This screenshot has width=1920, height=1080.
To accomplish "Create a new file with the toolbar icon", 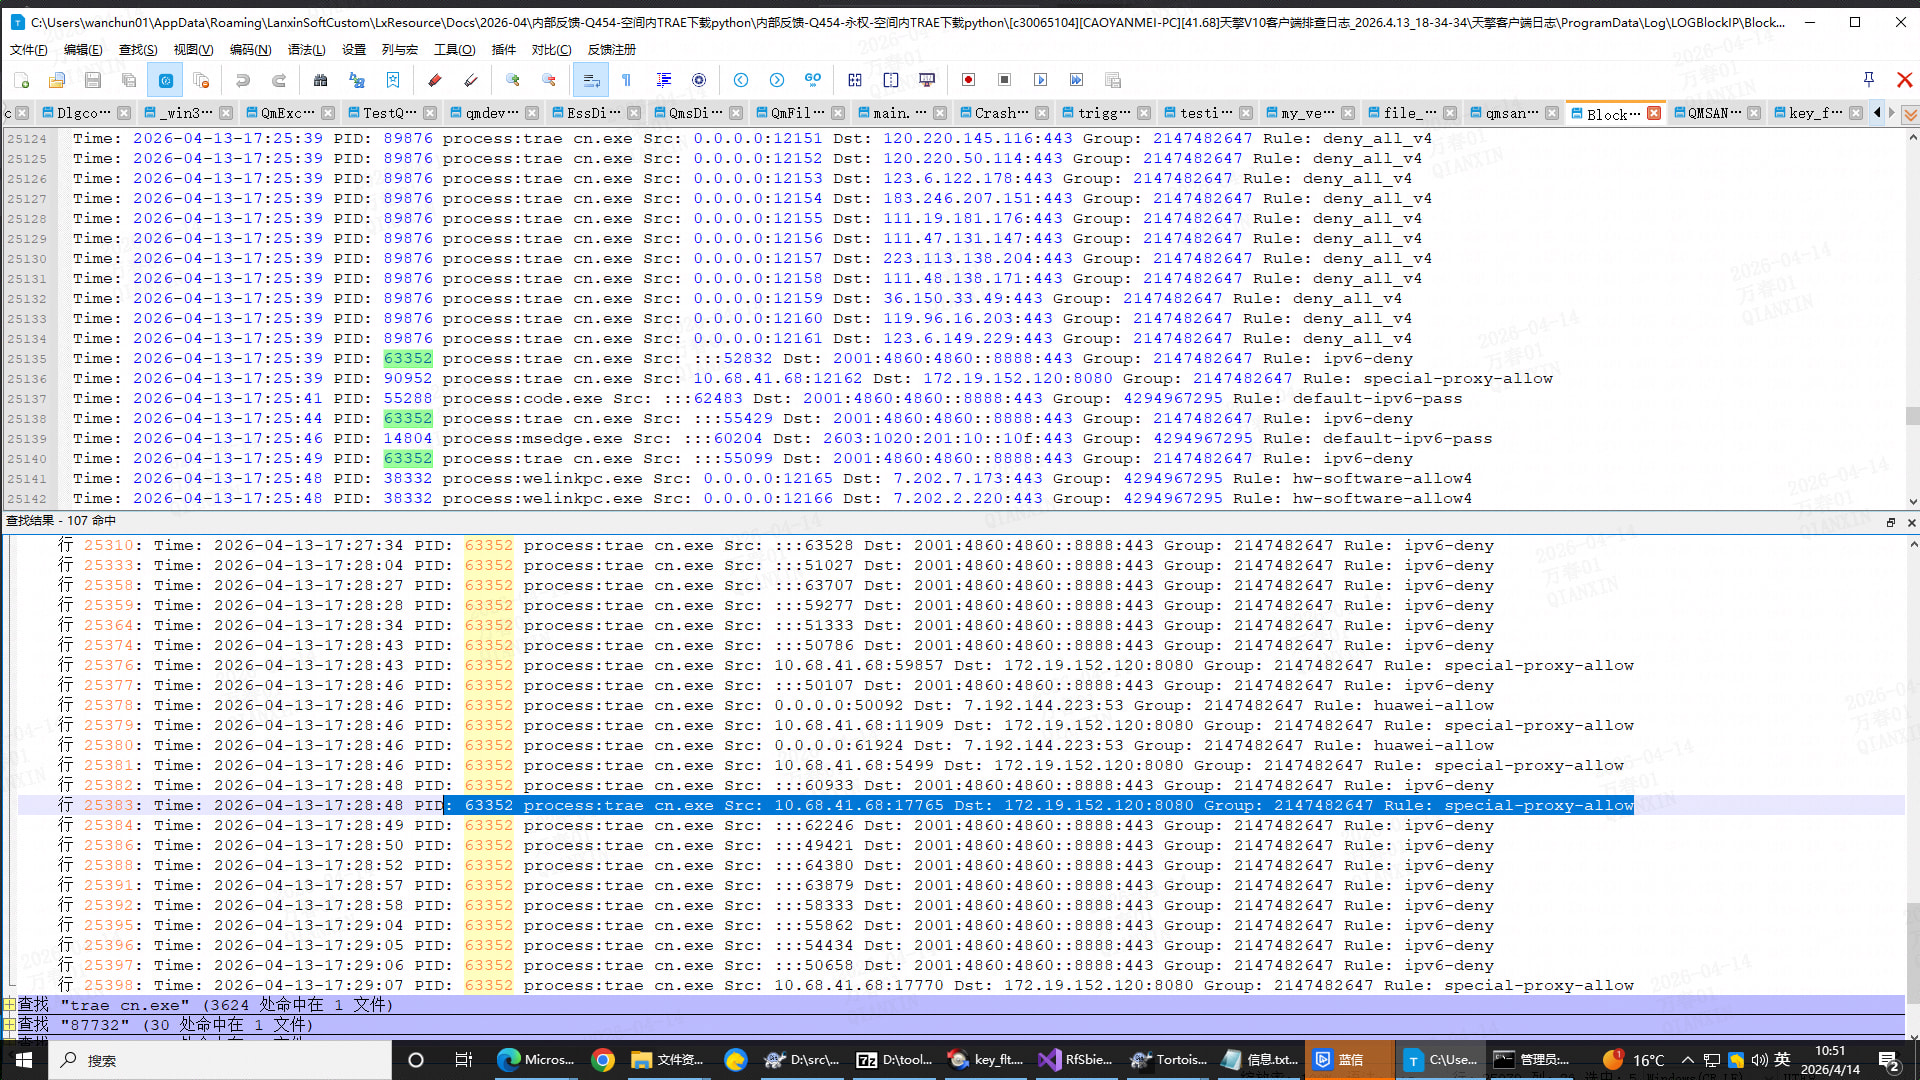I will click(22, 80).
